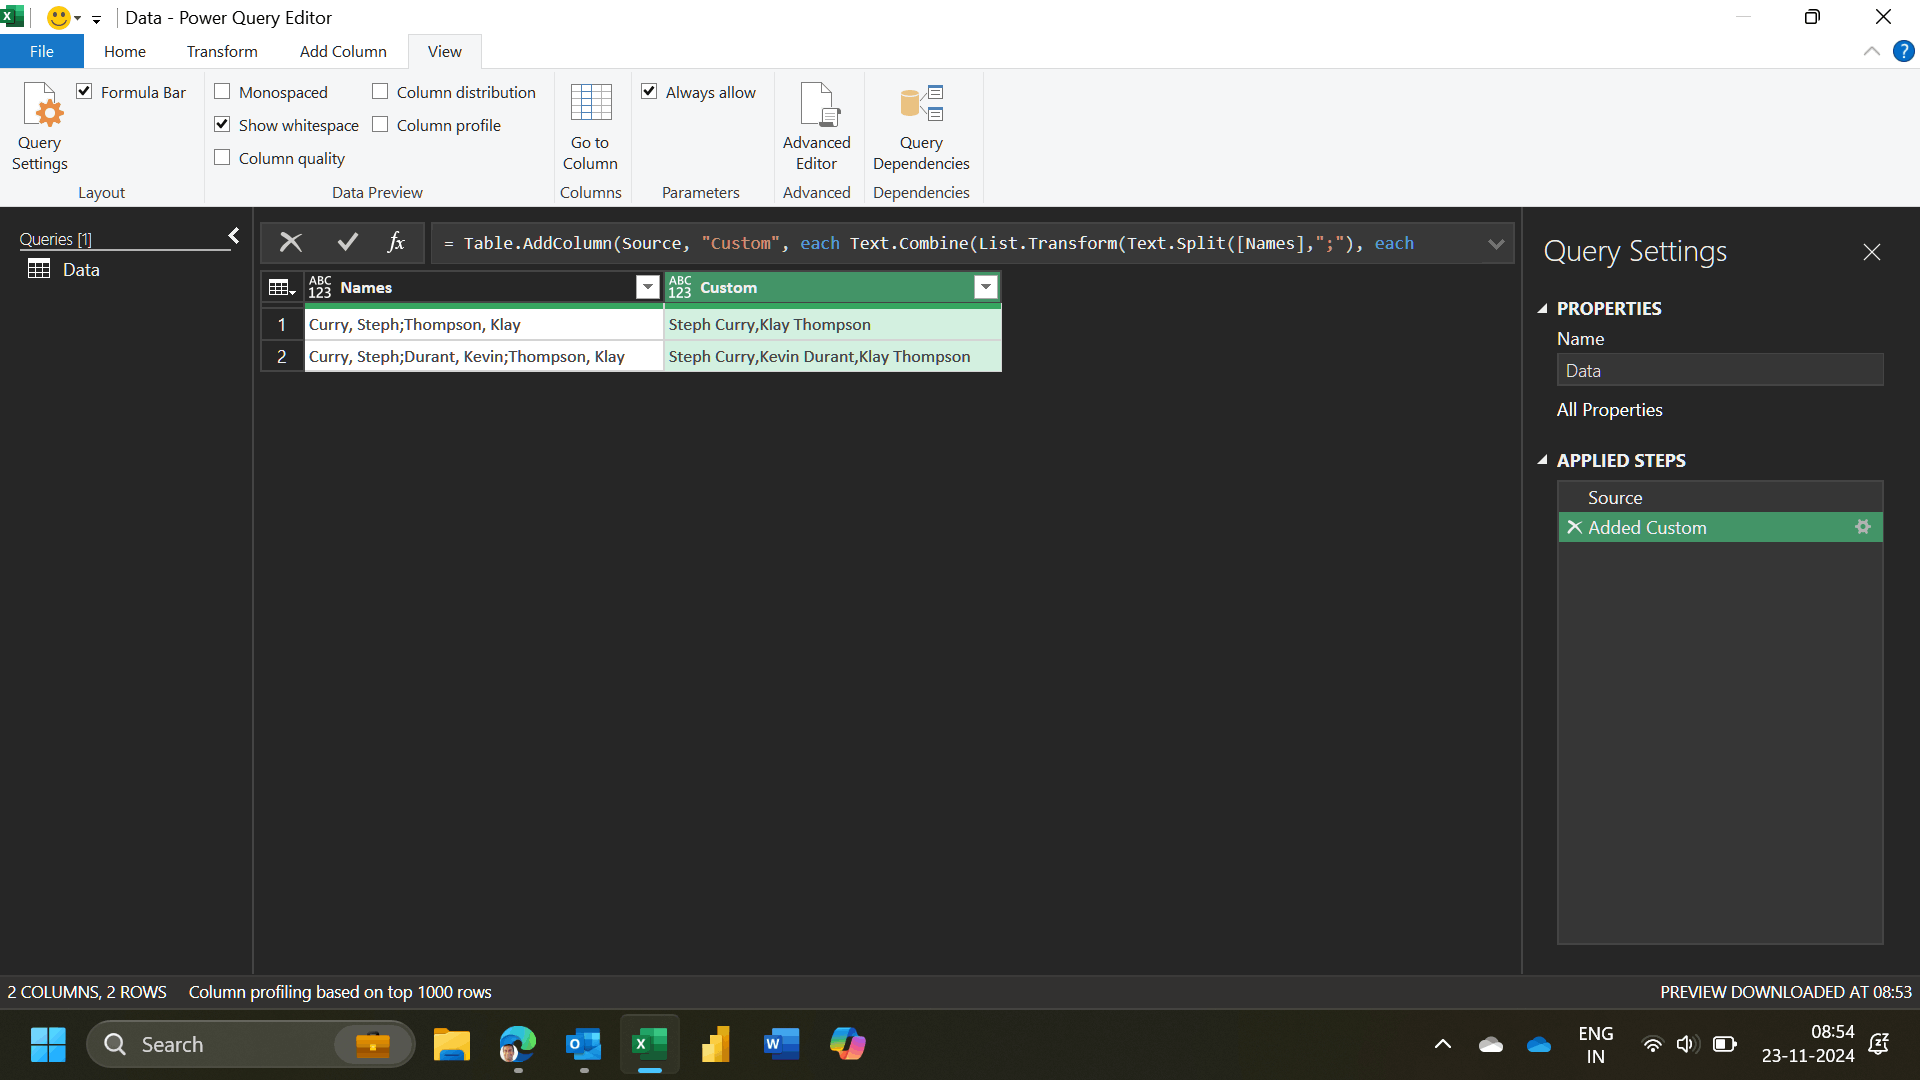Select the View ribbon tab
This screenshot has width=1920, height=1080.
445,51
